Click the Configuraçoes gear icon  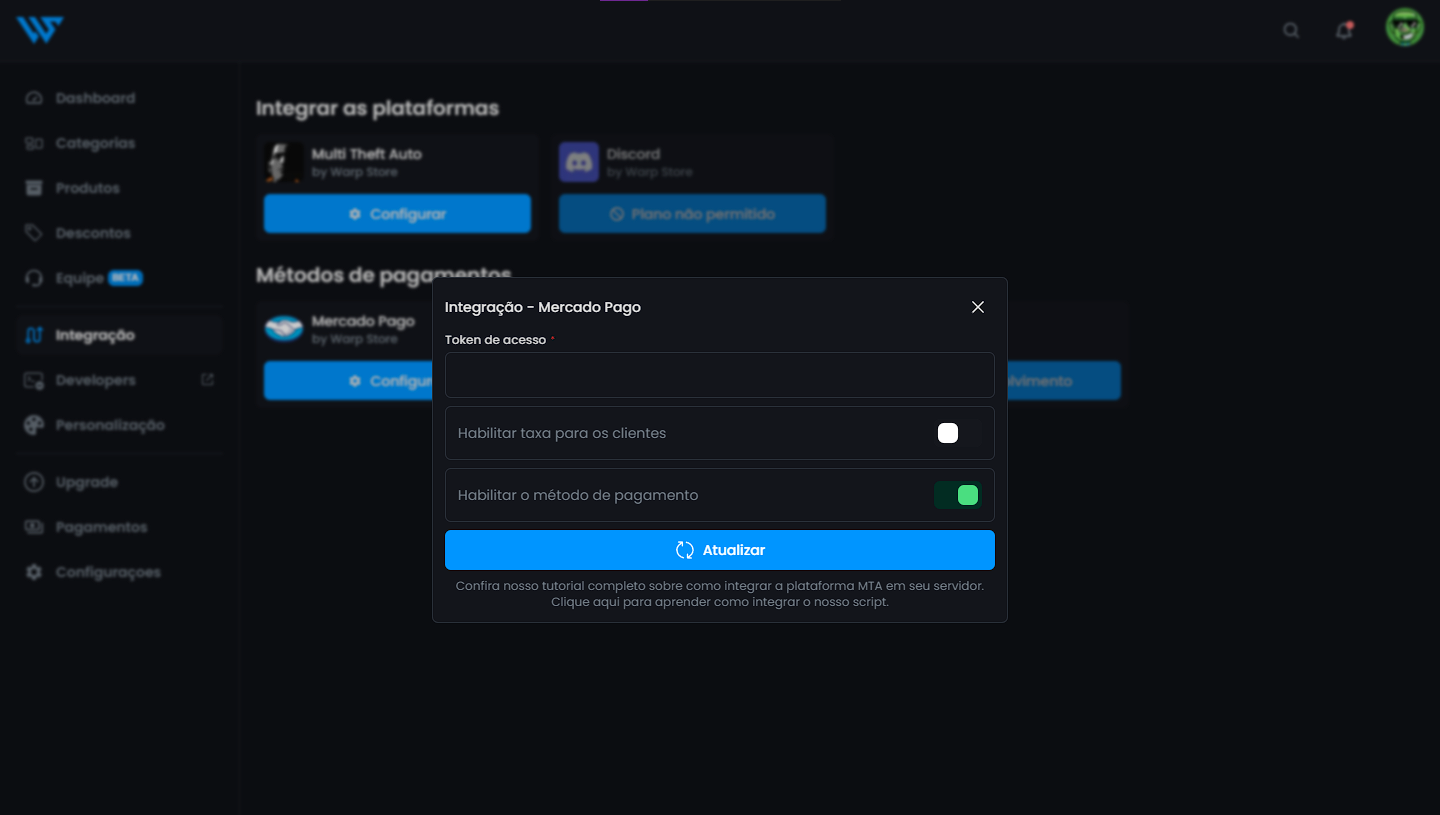tap(34, 572)
